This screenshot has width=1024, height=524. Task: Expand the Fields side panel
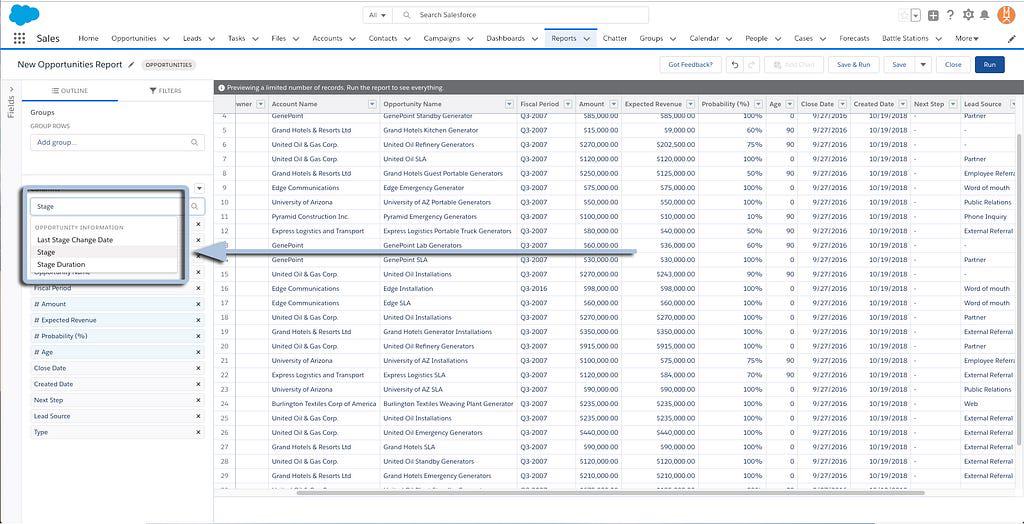tap(11, 100)
